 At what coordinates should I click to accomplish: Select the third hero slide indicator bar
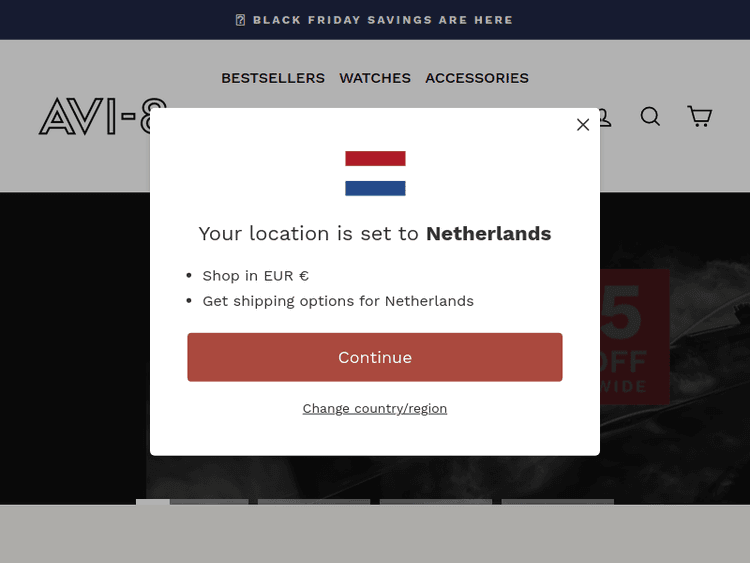[436, 501]
